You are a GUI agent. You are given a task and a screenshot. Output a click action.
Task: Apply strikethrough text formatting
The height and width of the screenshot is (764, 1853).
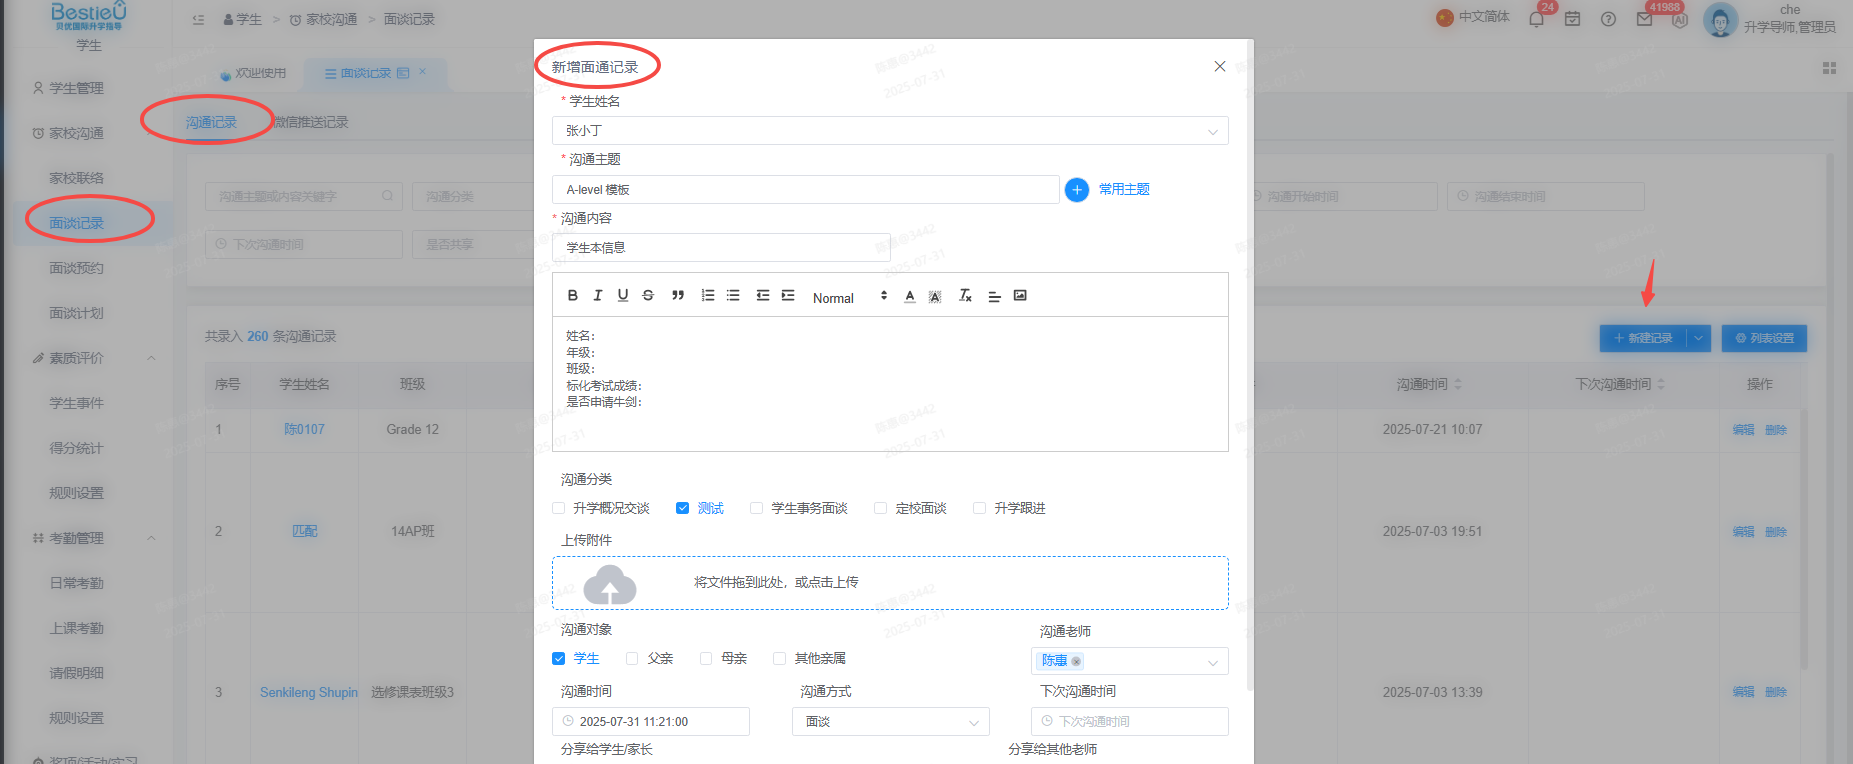(648, 296)
